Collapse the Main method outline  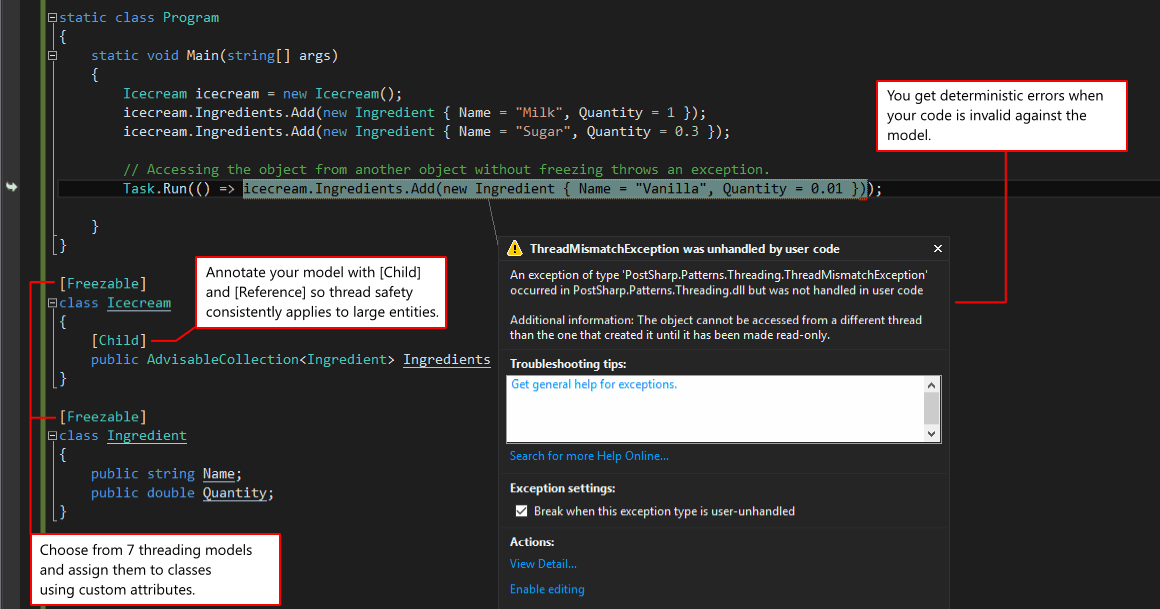tap(52, 56)
